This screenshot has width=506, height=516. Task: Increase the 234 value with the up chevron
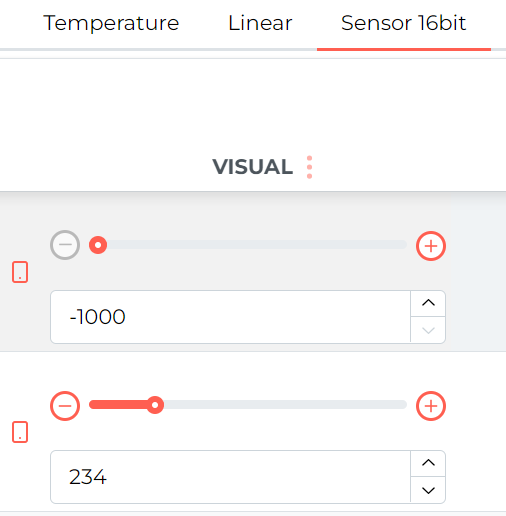[428, 463]
